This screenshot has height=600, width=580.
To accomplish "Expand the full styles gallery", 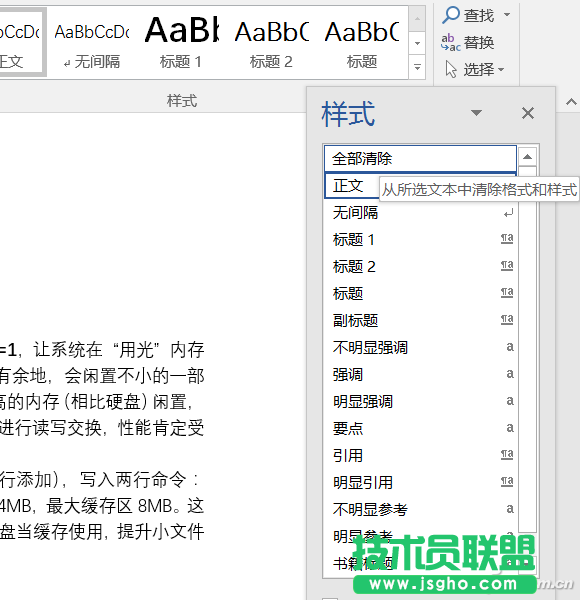I will pyautogui.click(x=417, y=68).
